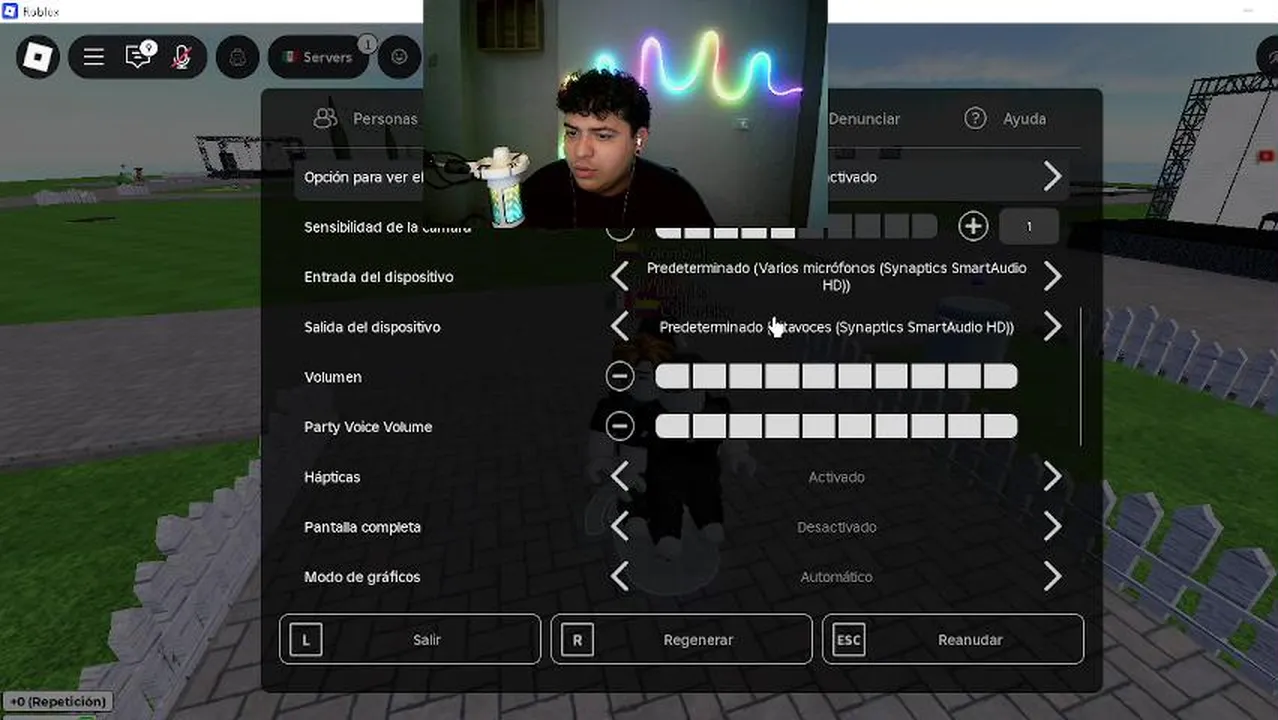The width and height of the screenshot is (1278, 720).
Task: Click the Hápticas Activado value
Action: (x=836, y=477)
